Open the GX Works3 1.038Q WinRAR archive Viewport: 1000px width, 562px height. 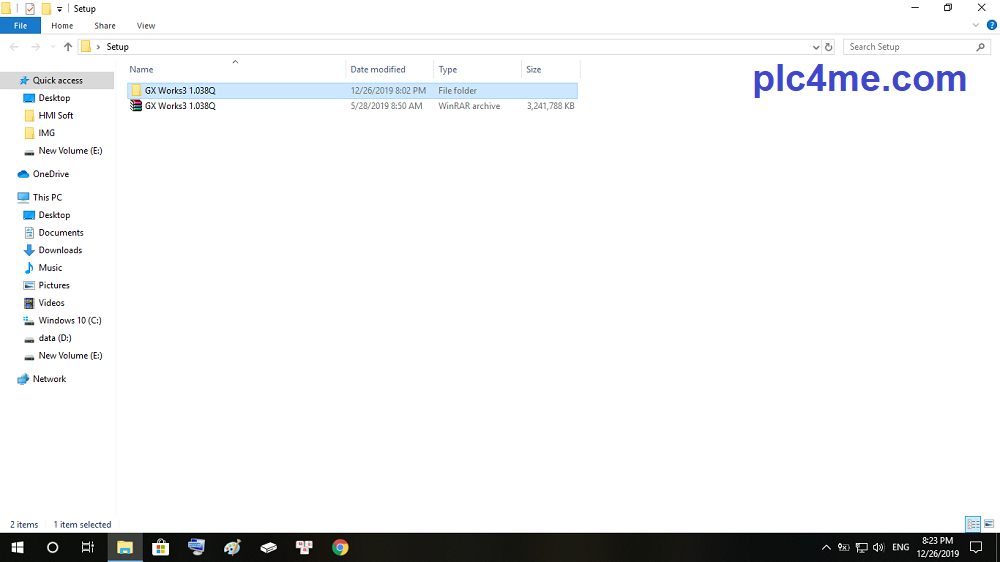[179, 106]
